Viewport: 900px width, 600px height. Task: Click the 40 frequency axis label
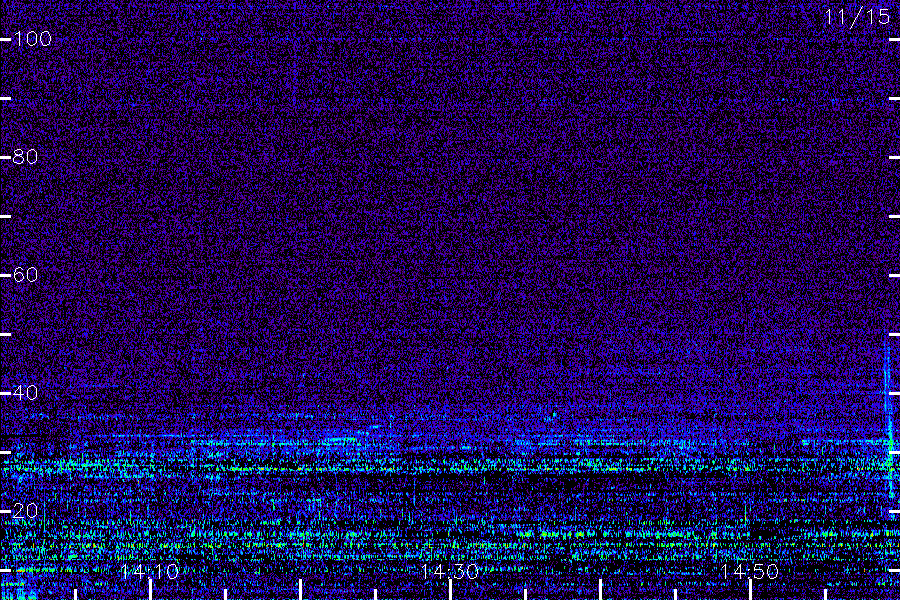pyautogui.click(x=25, y=393)
